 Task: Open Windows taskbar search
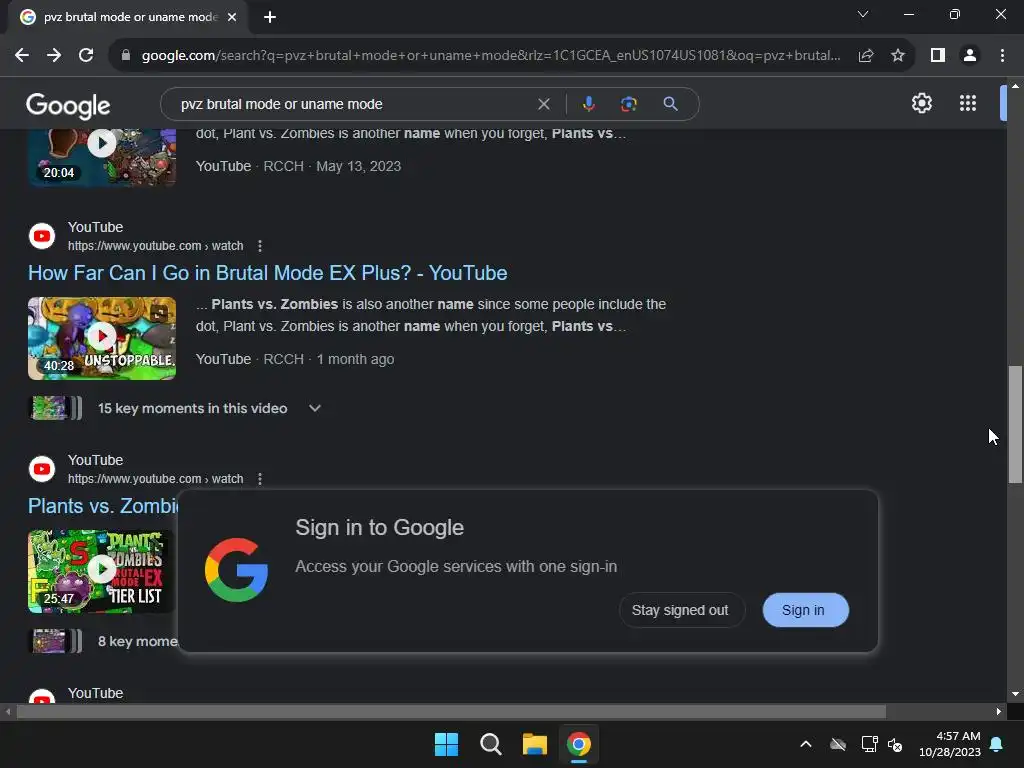[490, 744]
